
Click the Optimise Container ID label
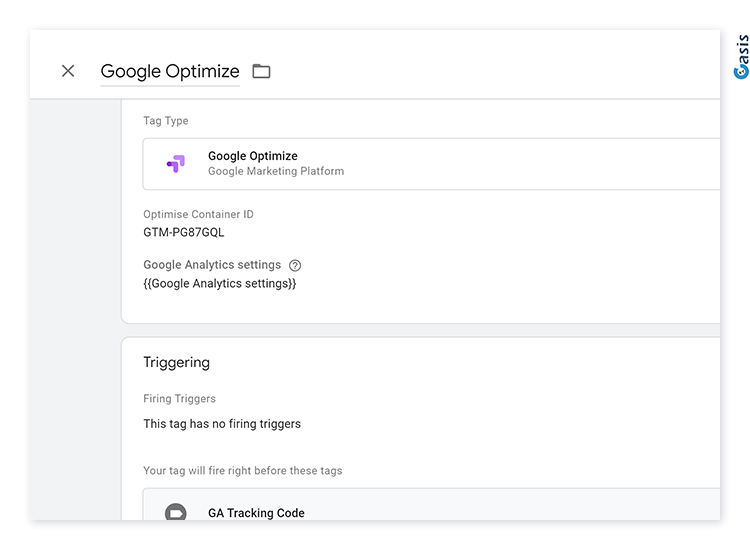pos(199,214)
